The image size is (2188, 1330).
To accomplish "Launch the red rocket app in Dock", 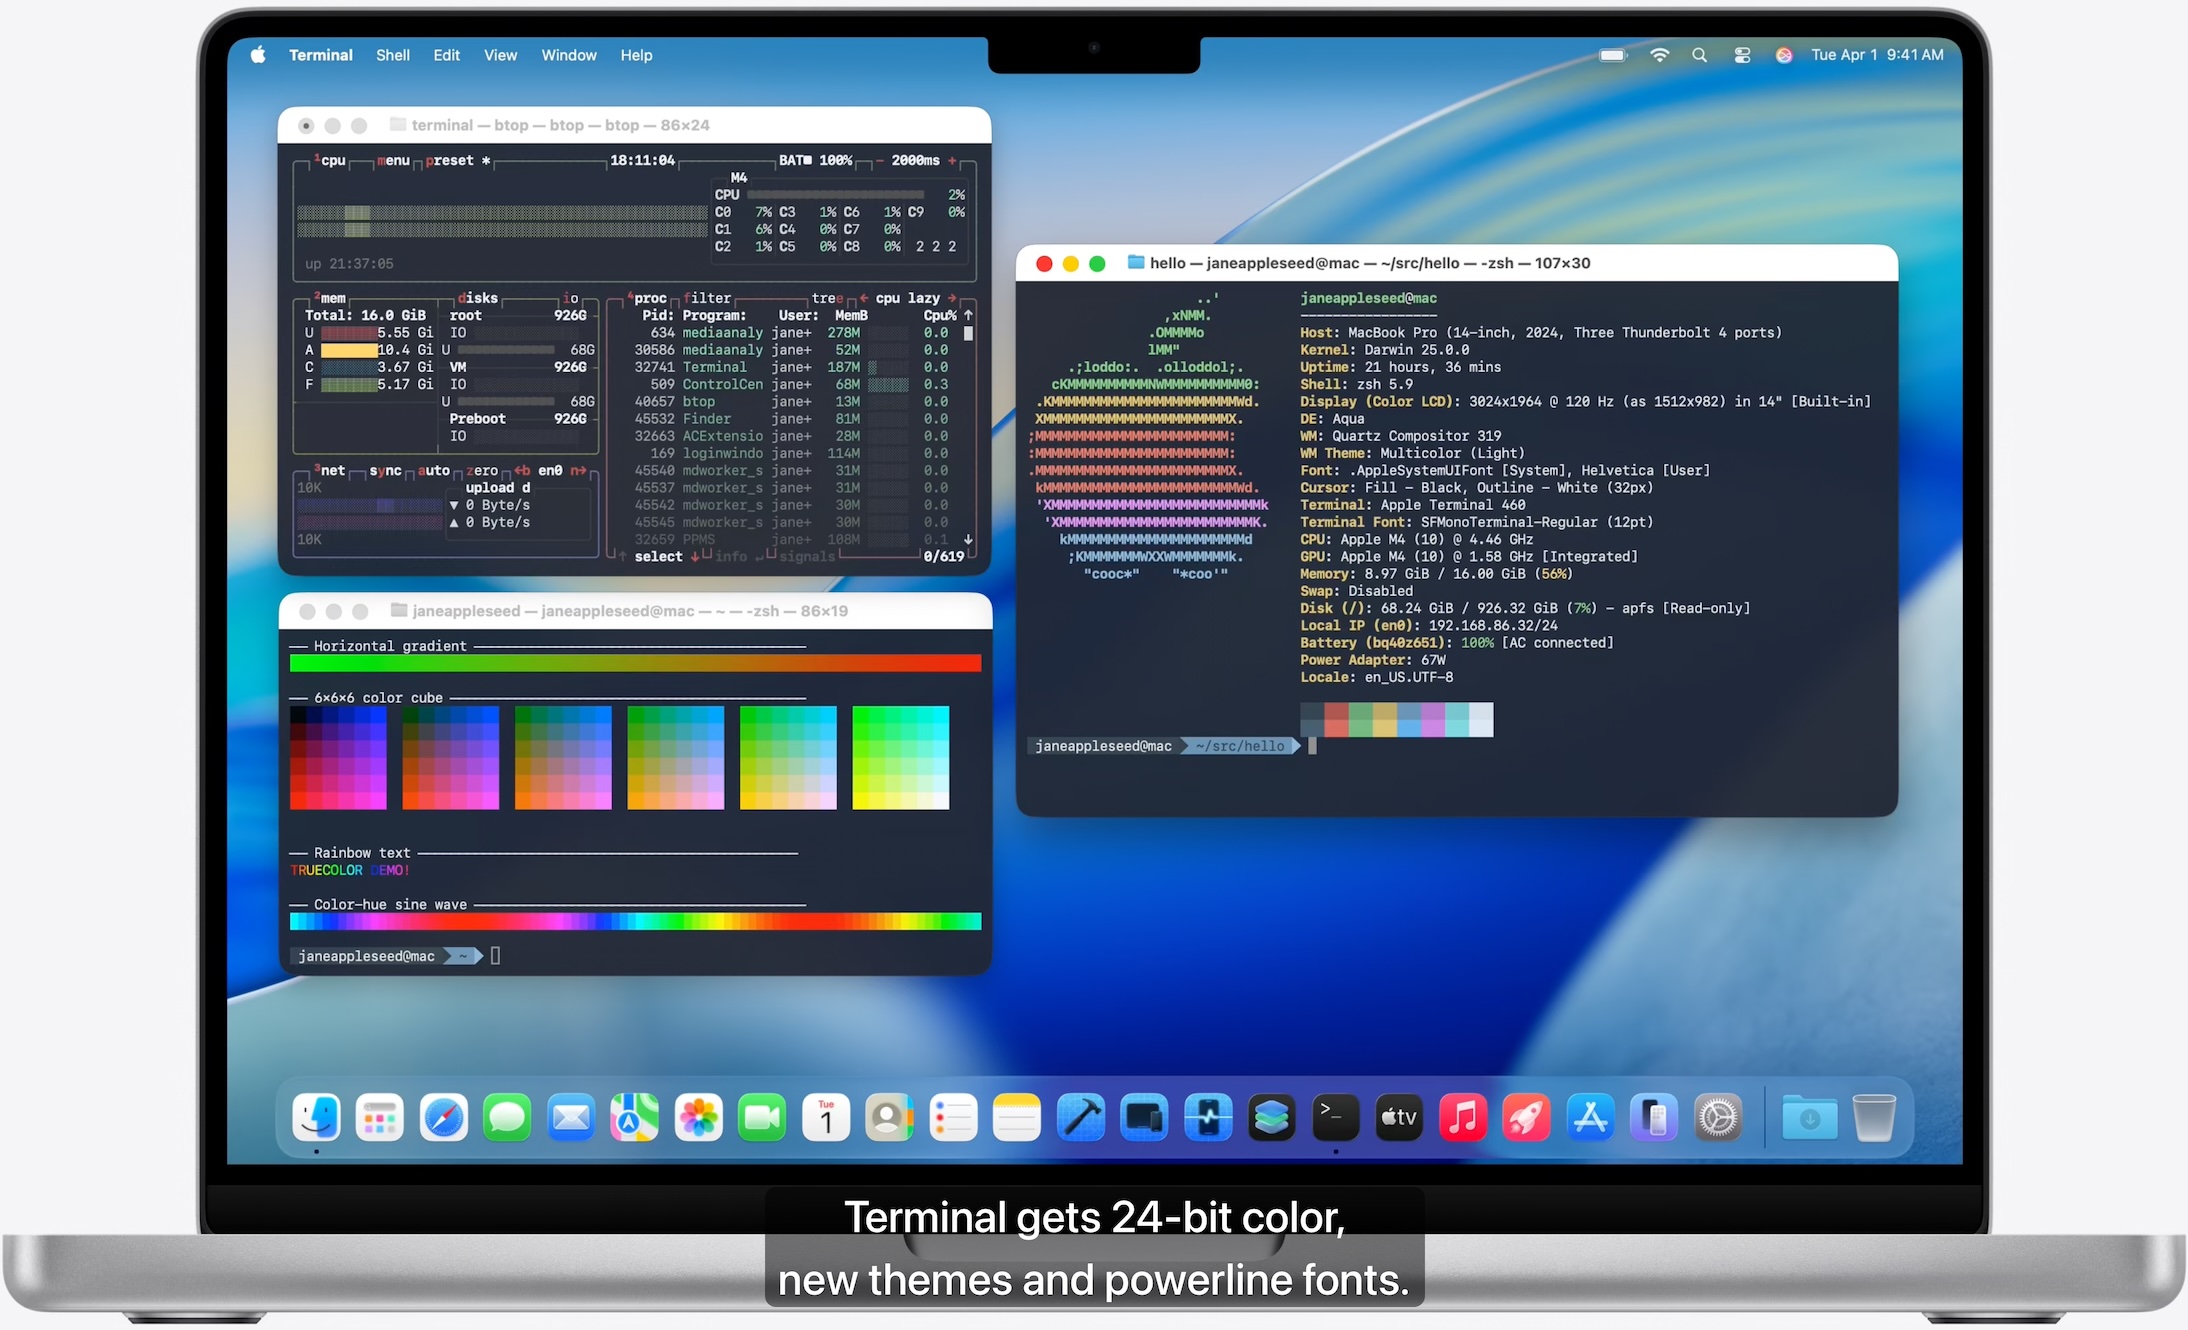I will tap(1527, 1117).
